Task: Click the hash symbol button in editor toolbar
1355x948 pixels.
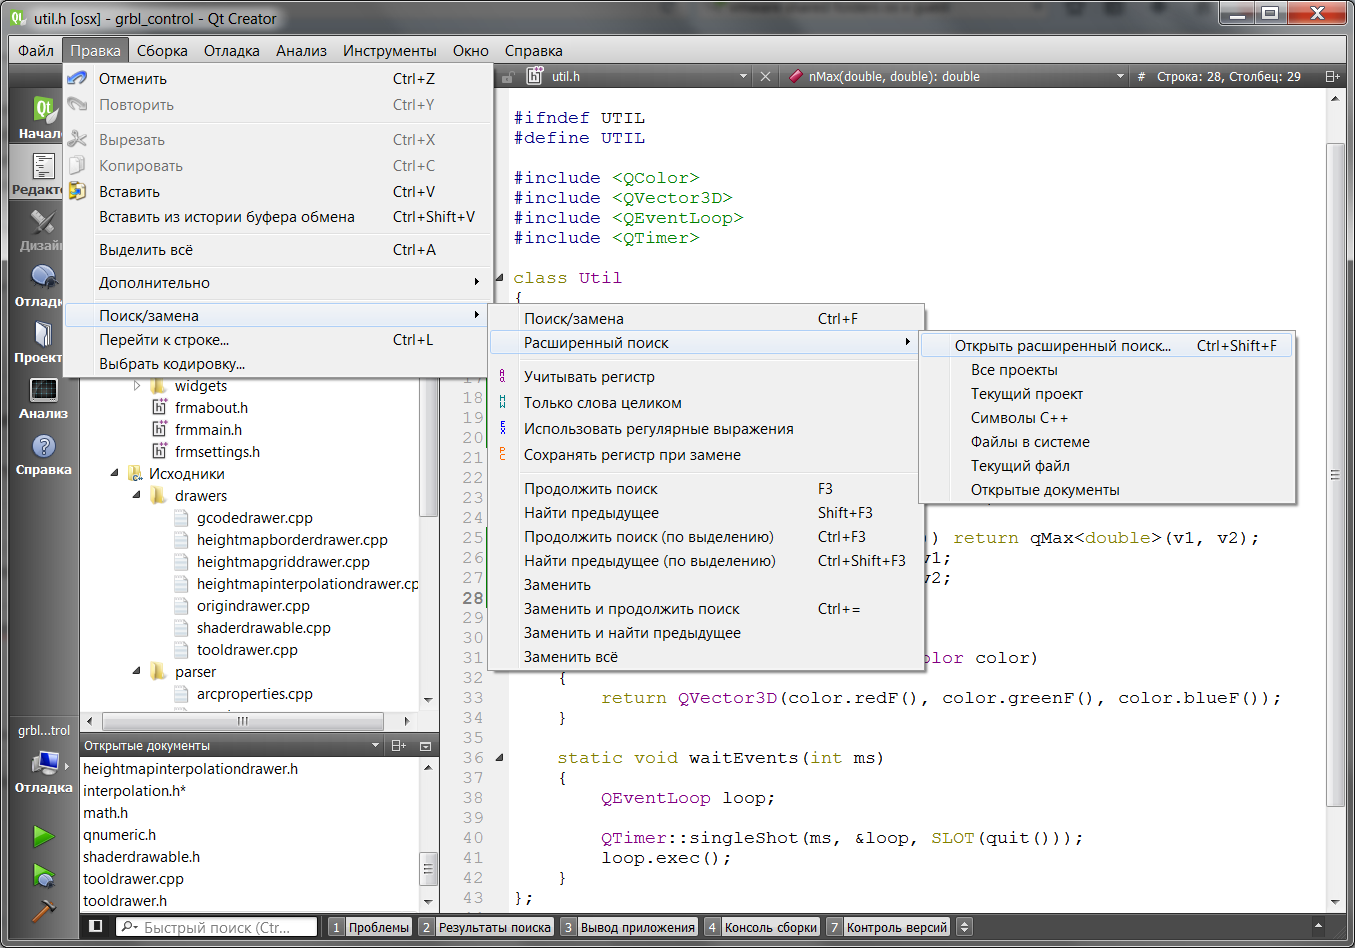Action: [1141, 77]
